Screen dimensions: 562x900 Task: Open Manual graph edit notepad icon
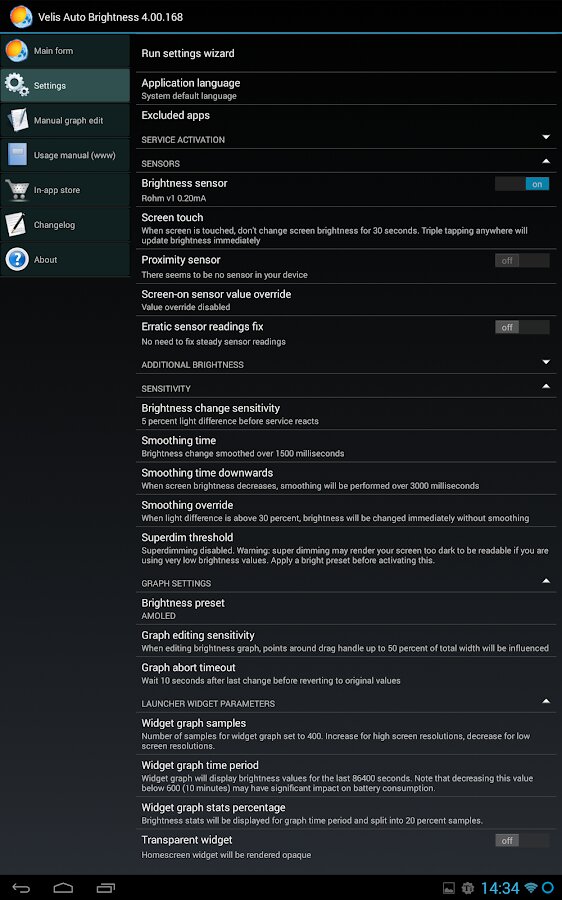17,120
